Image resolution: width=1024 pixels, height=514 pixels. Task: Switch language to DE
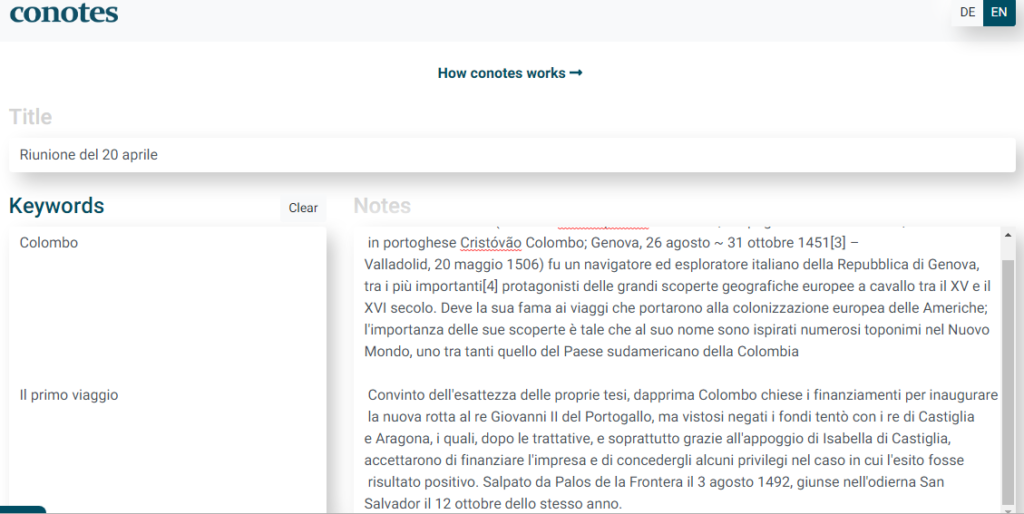pyautogui.click(x=967, y=12)
